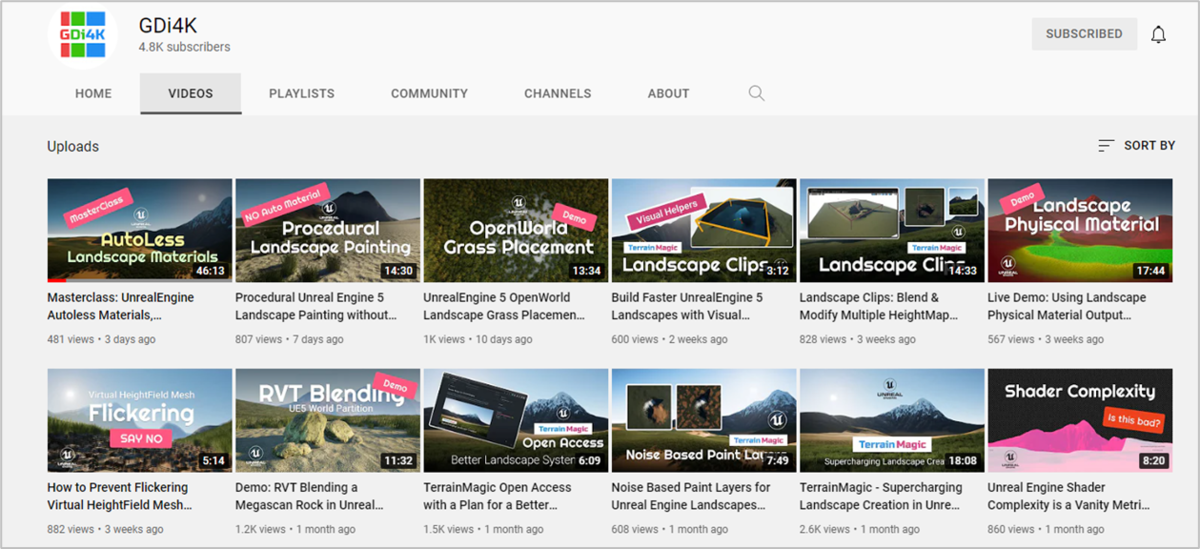This screenshot has height=549, width=1200.
Task: Open Shader Complexity thumbnail
Action: [x=1080, y=421]
